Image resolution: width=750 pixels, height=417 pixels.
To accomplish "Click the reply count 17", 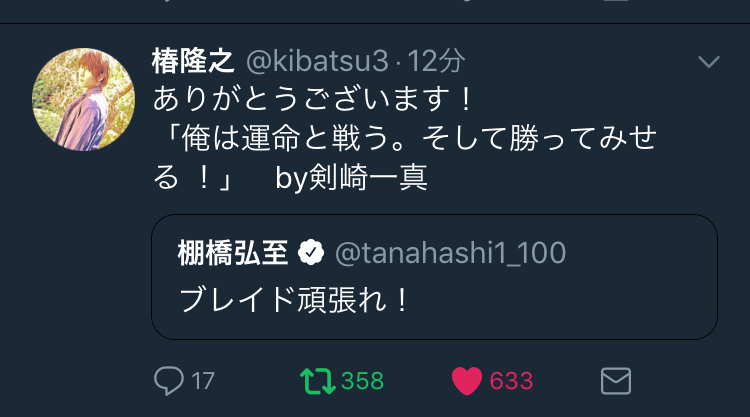I will 203,381.
